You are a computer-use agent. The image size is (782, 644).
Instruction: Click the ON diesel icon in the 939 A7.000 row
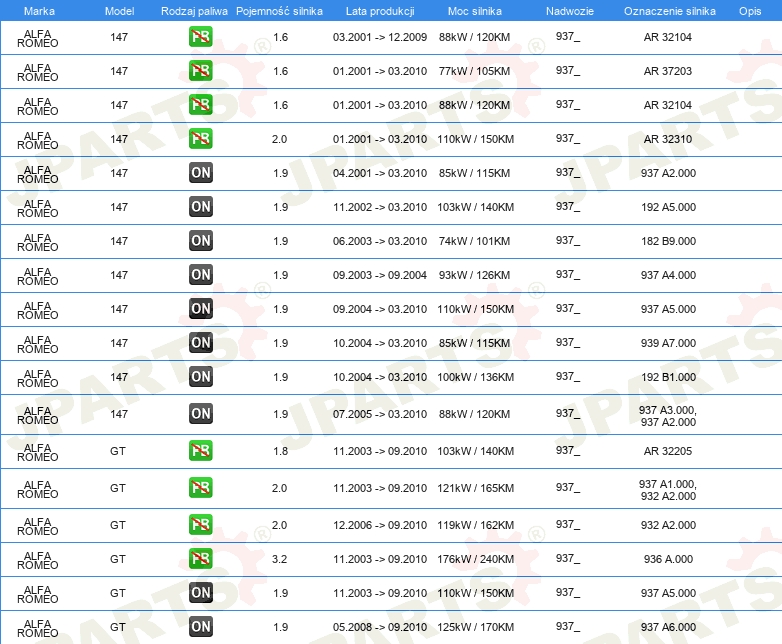pos(200,343)
